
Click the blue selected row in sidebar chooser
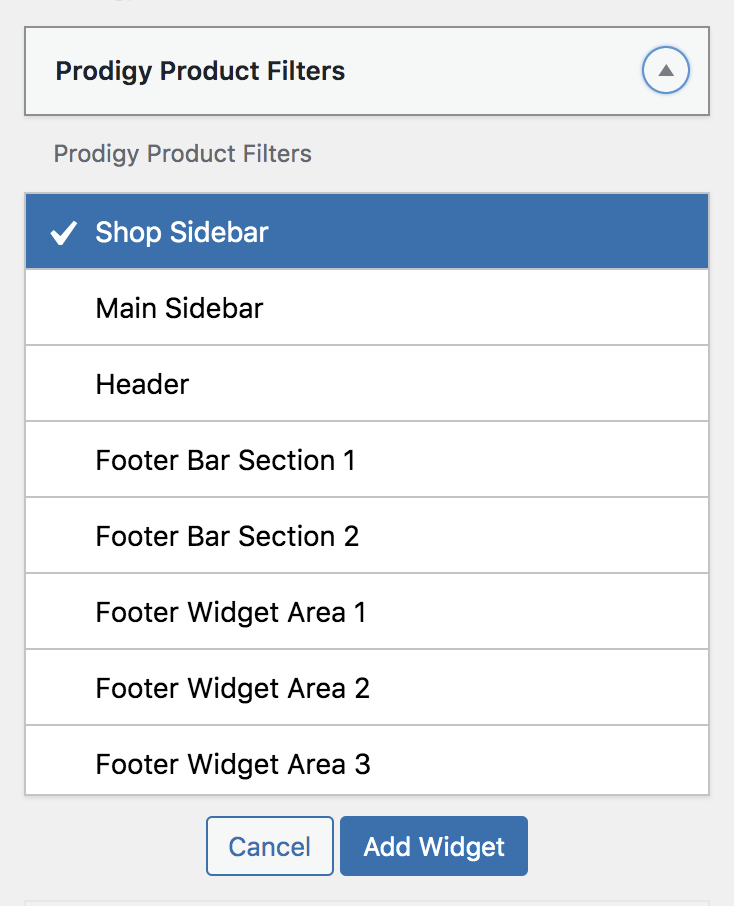coord(367,232)
